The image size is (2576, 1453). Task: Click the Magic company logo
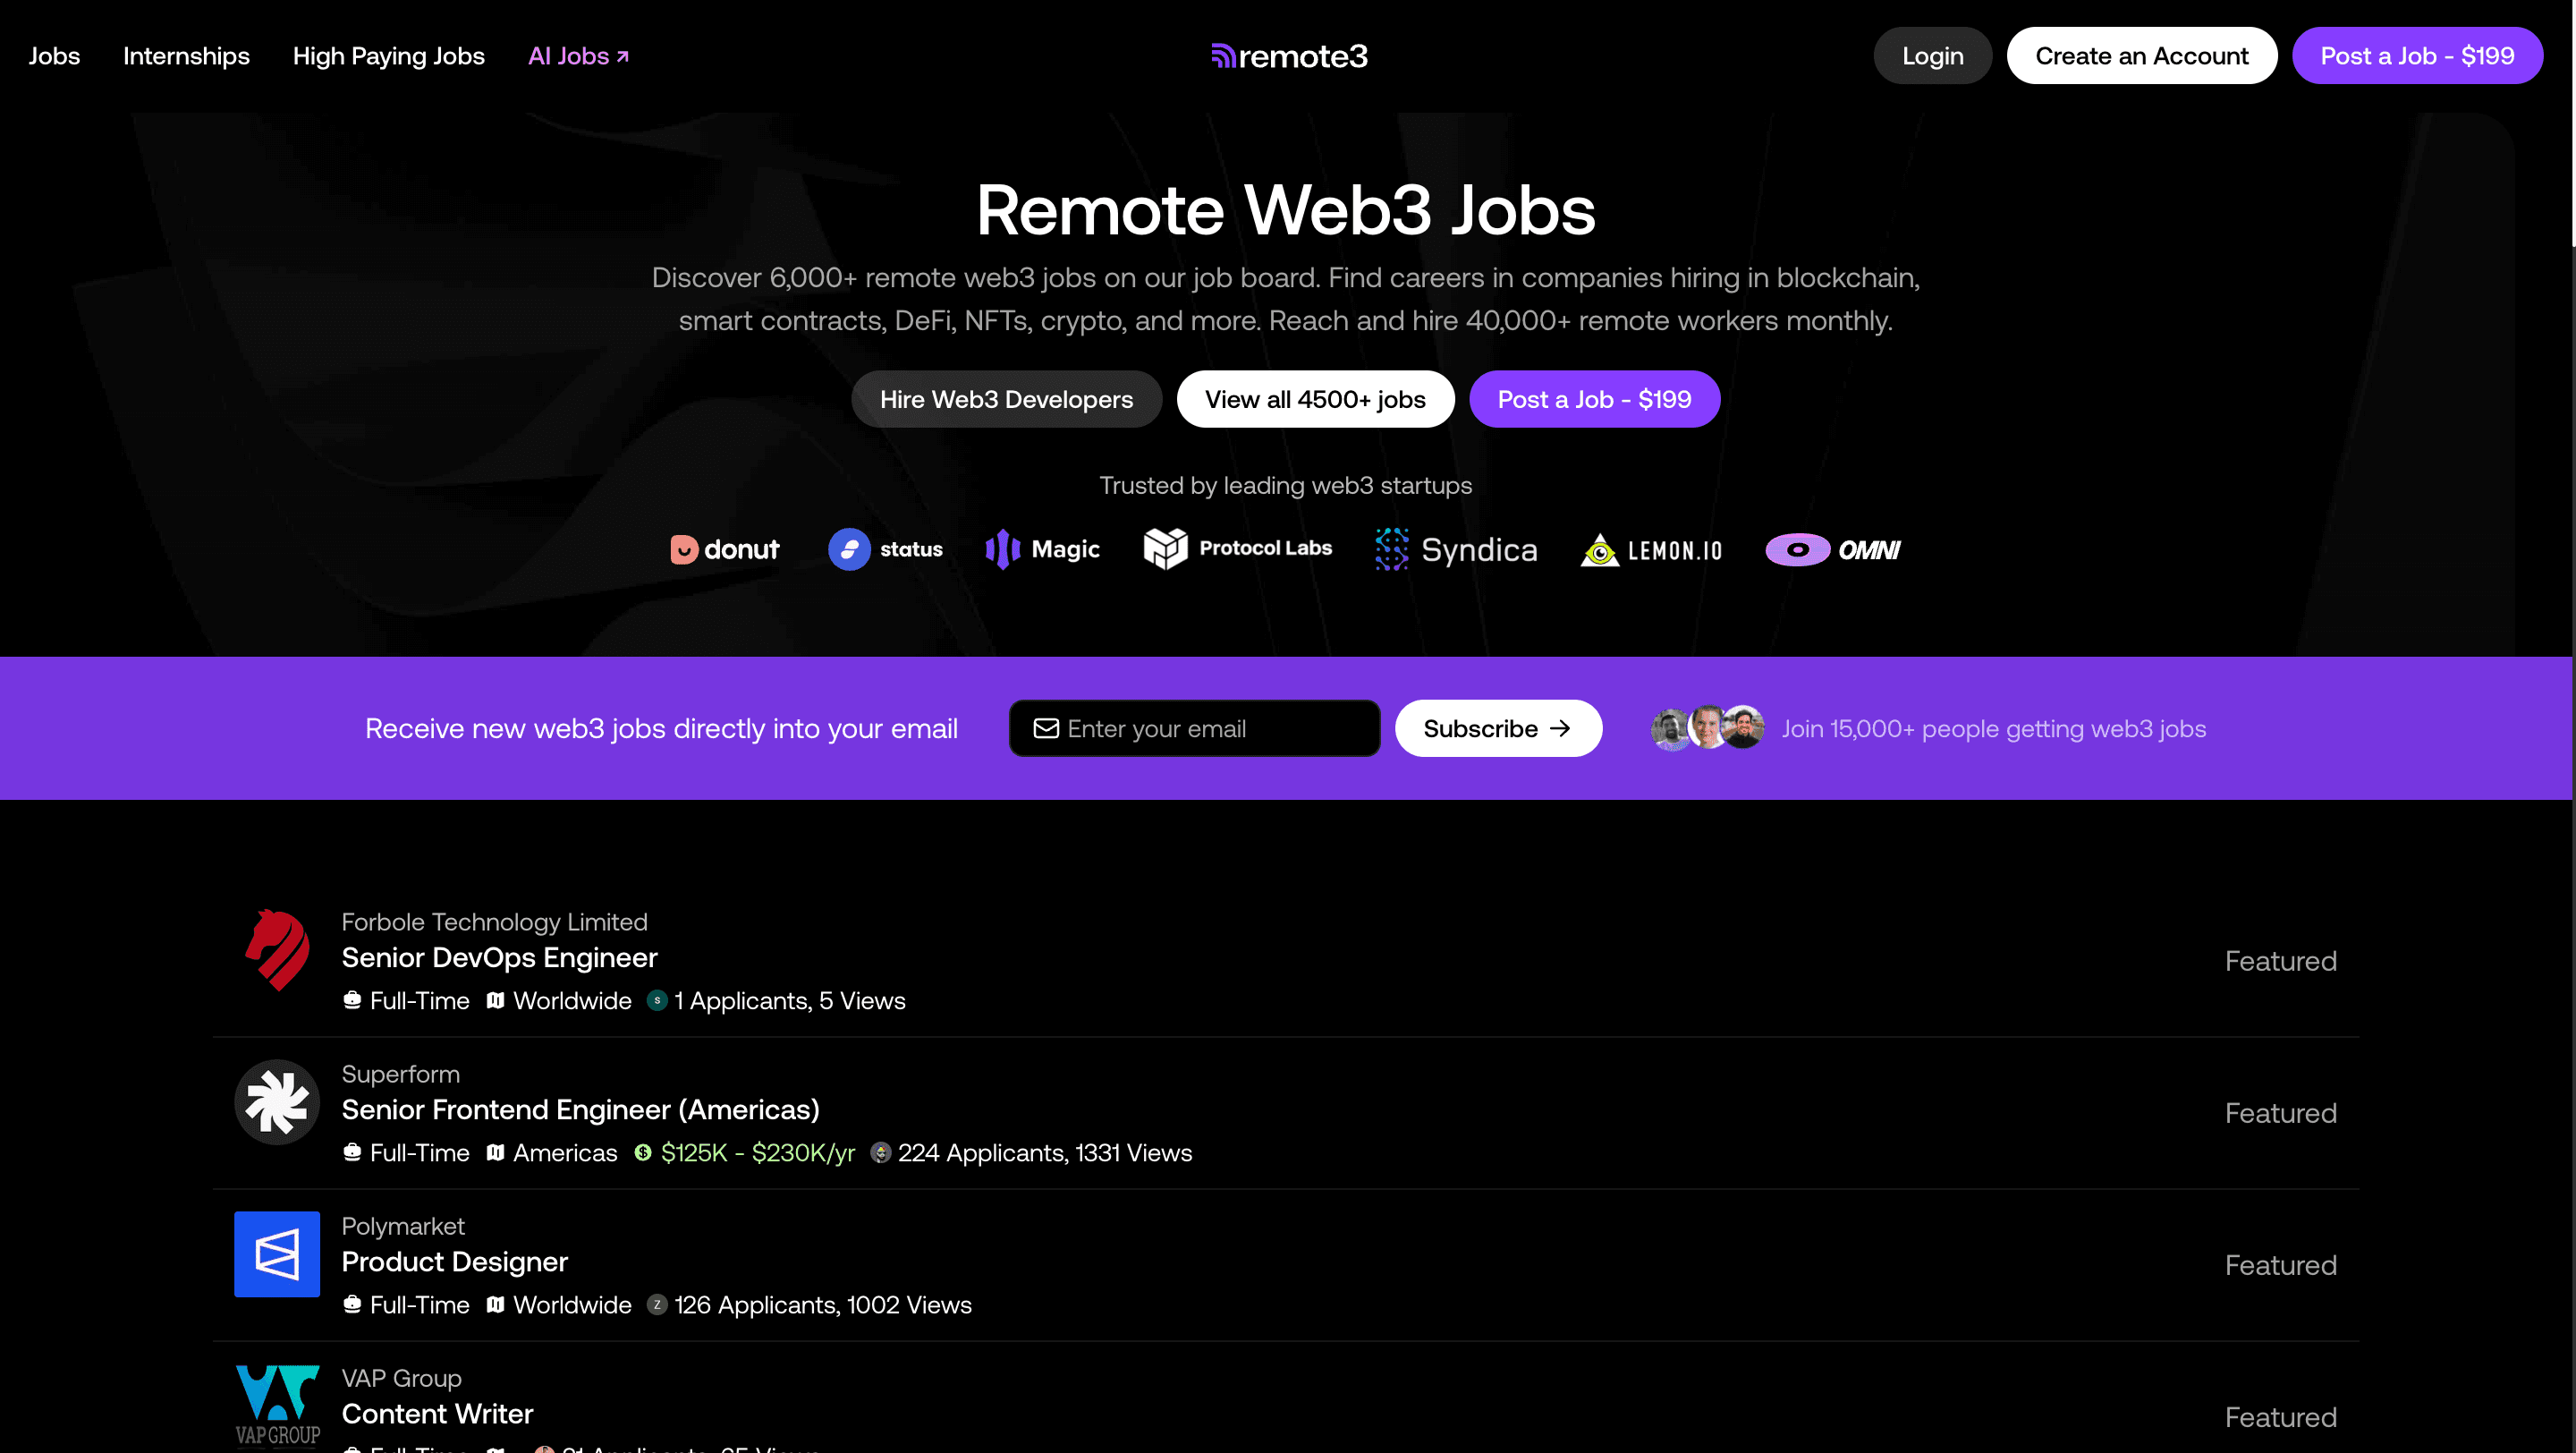[x=1042, y=549]
